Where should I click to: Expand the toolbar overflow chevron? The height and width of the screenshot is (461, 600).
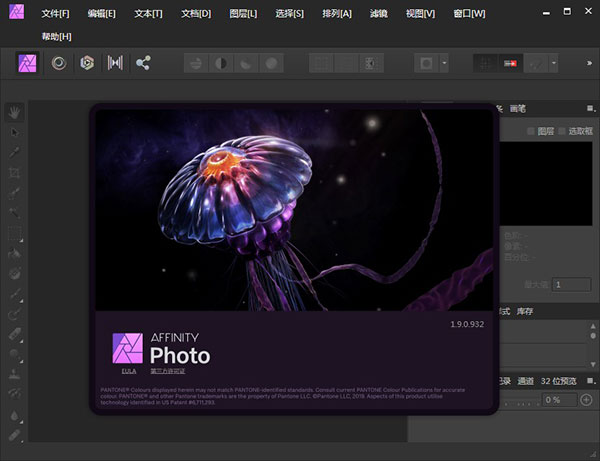[x=589, y=63]
